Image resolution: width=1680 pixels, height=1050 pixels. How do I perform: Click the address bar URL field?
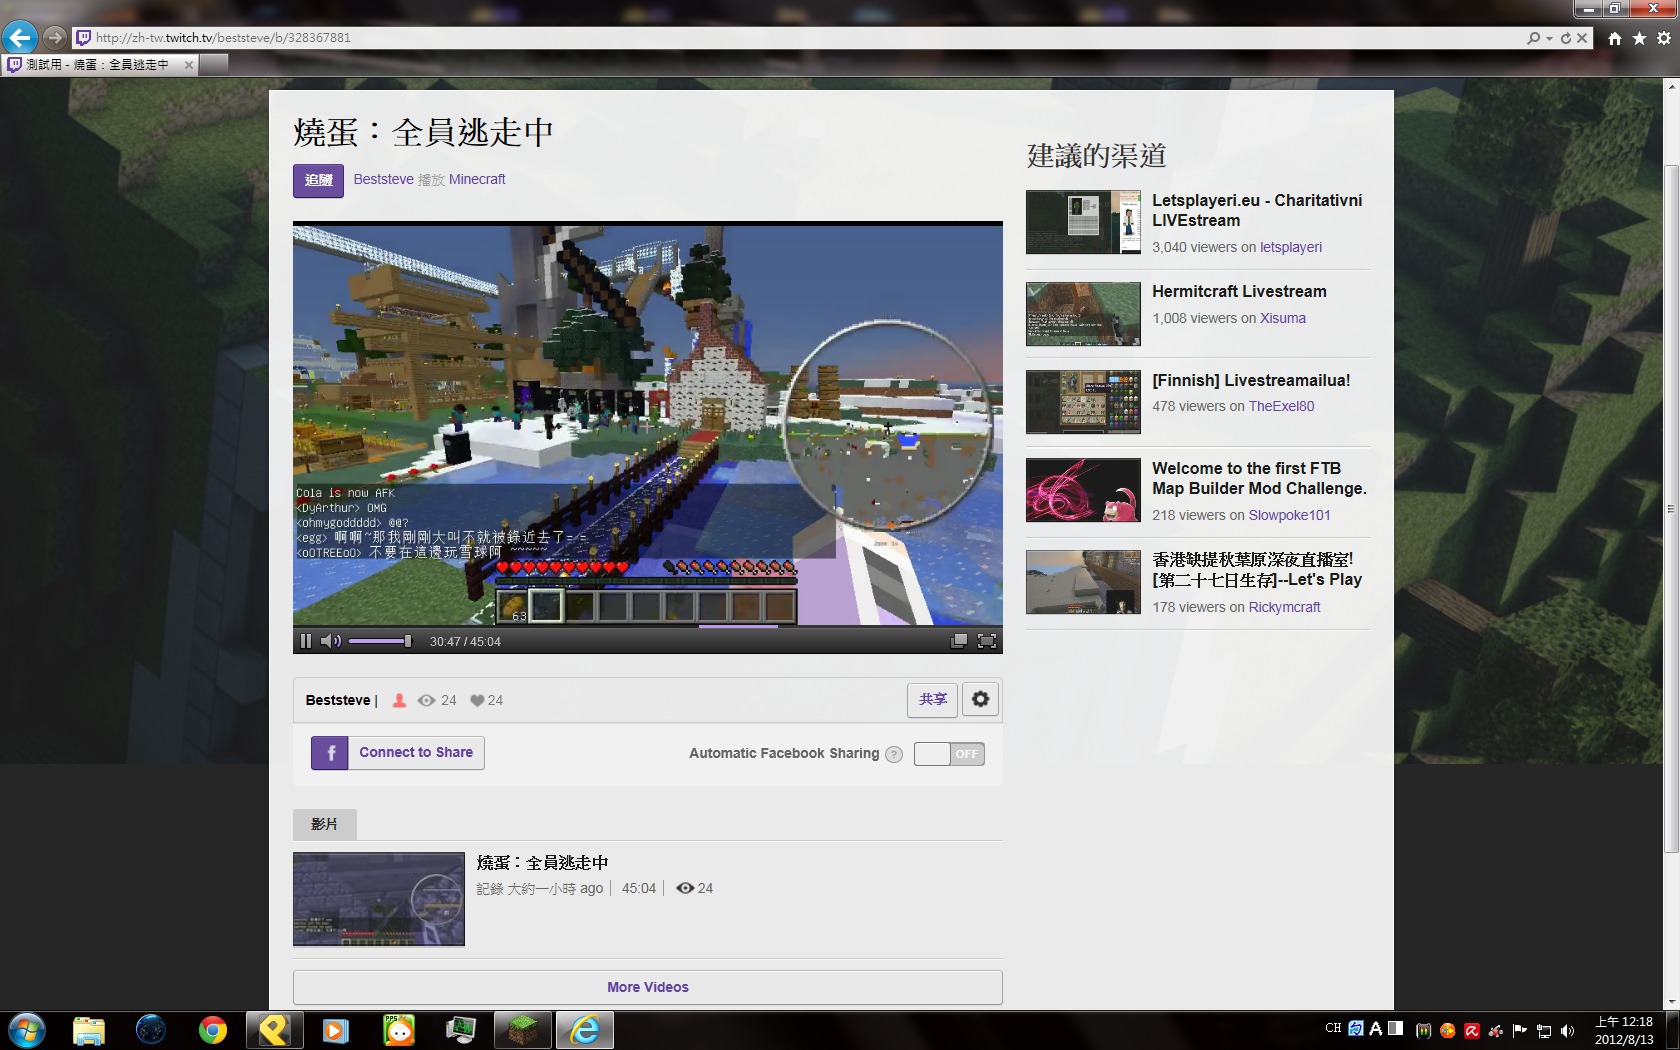point(800,38)
